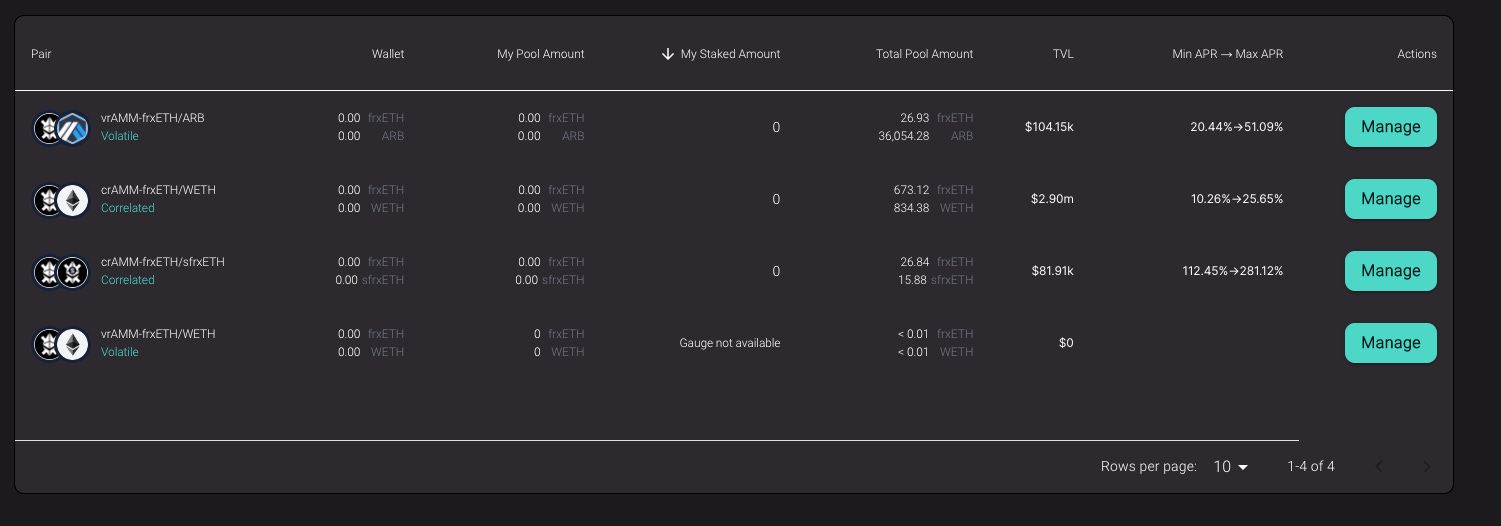Manage the crAMM-frxETH/WETH pool
The image size is (1501, 526).
click(x=1390, y=199)
